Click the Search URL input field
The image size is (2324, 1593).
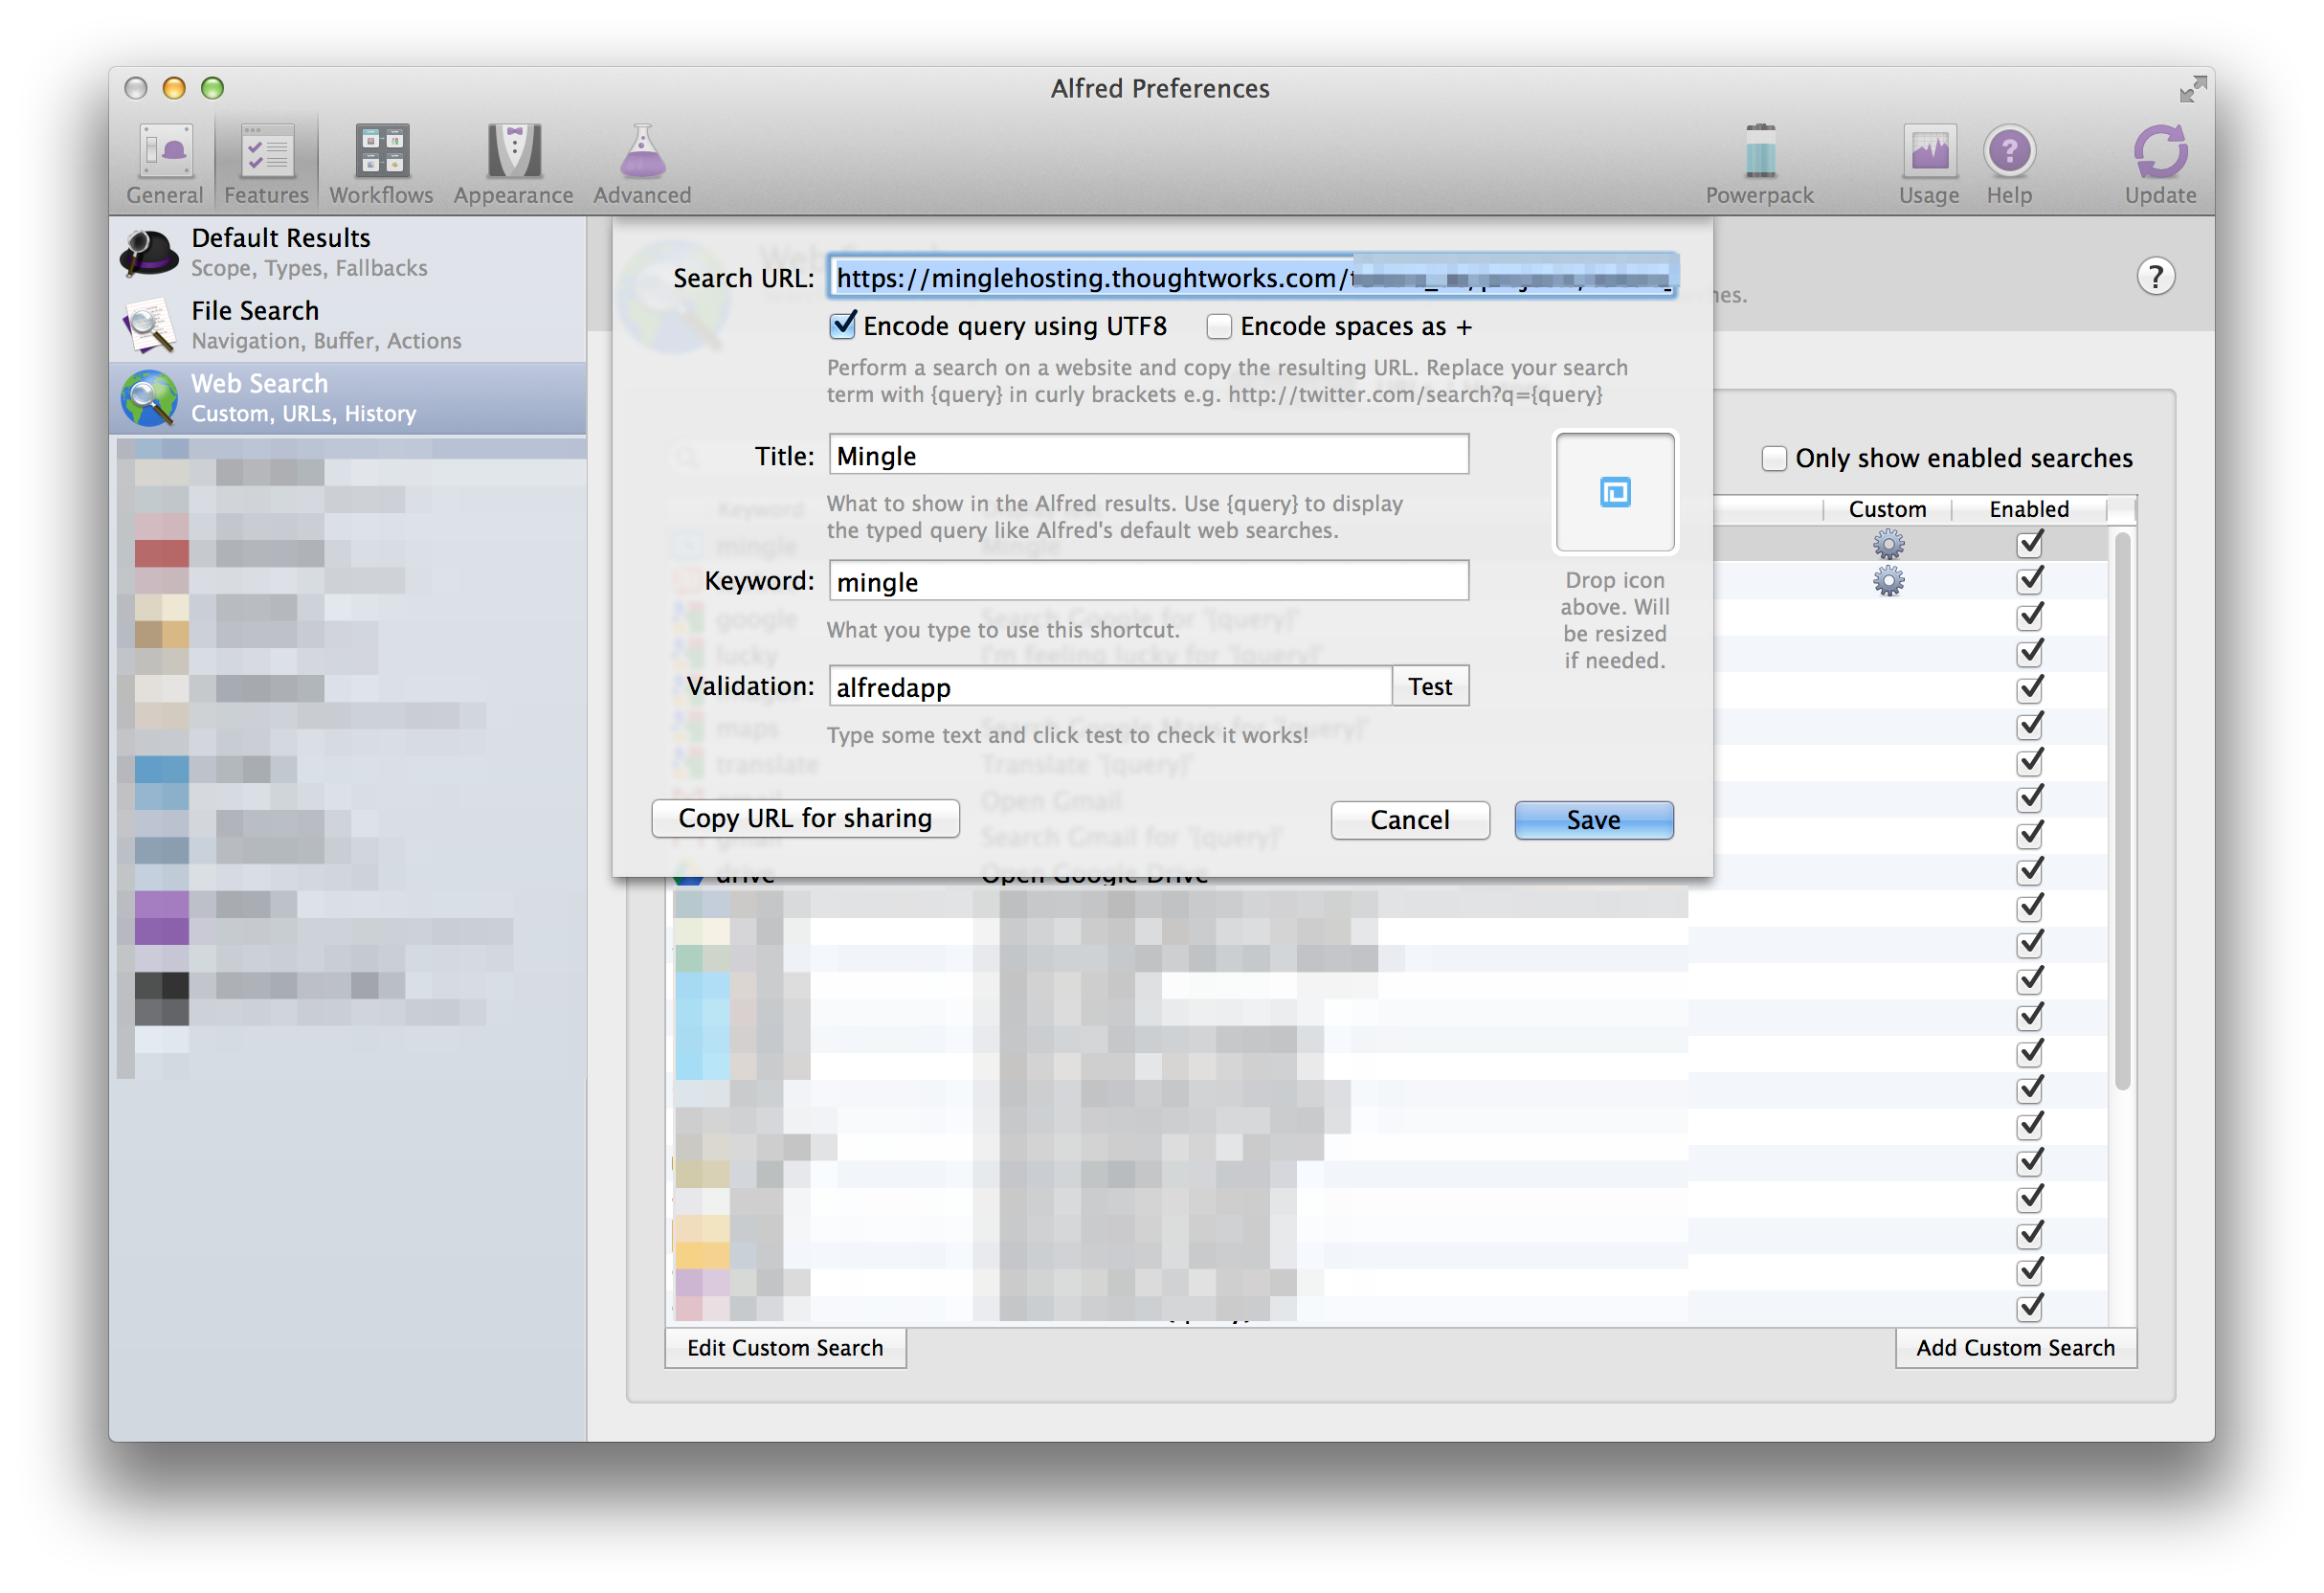click(1253, 277)
